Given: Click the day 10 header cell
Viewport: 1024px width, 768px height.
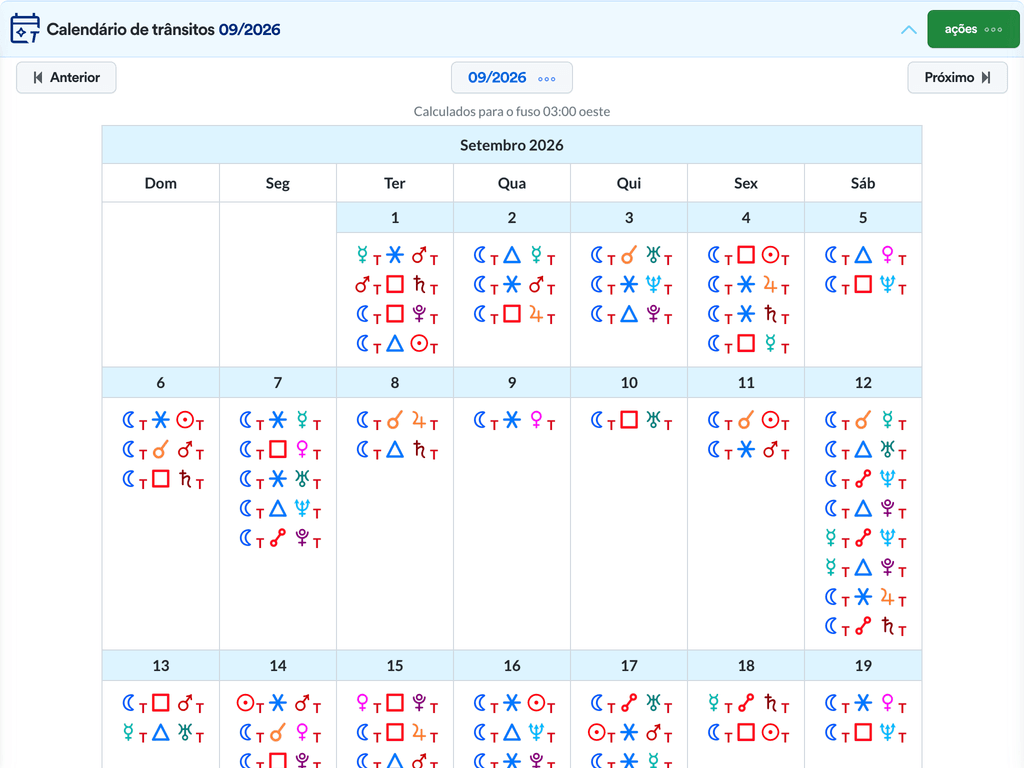Looking at the screenshot, I should tap(629, 383).
